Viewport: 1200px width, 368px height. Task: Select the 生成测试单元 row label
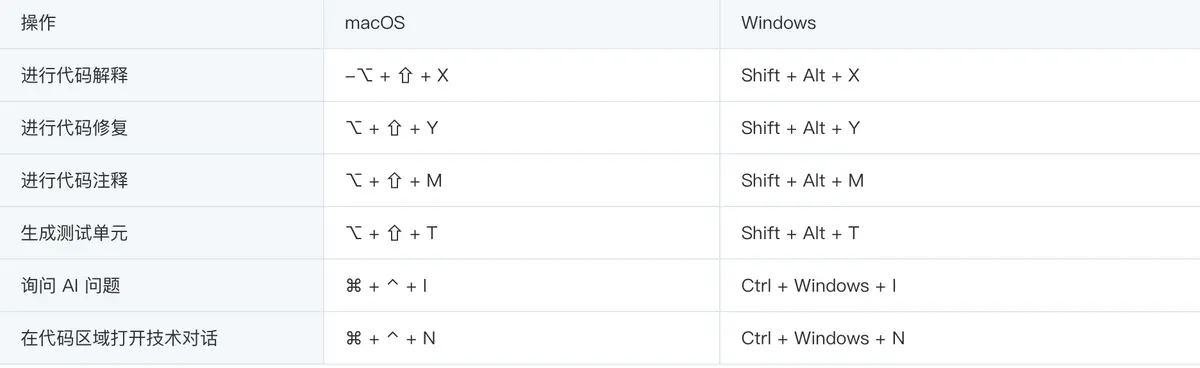(x=75, y=233)
